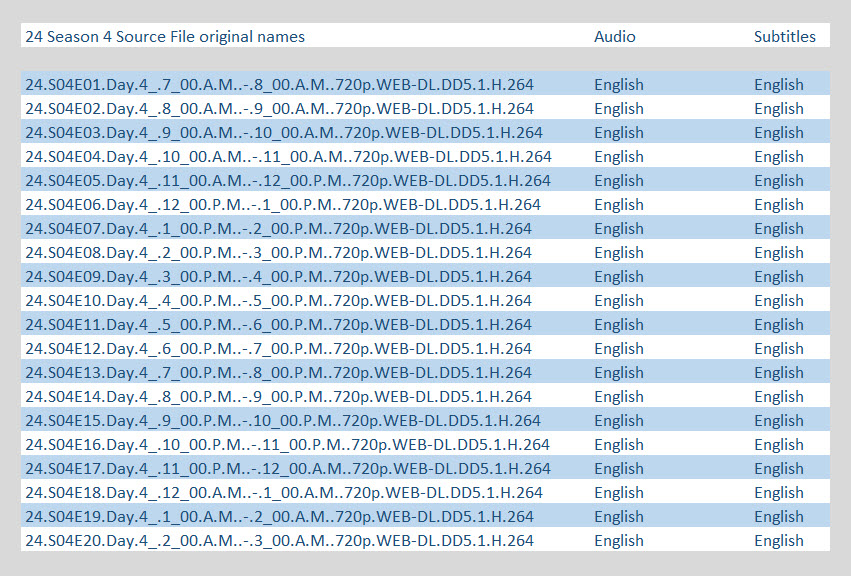Click Audio 'English' cell for S04E11
The height and width of the screenshot is (576, 851).
click(619, 325)
